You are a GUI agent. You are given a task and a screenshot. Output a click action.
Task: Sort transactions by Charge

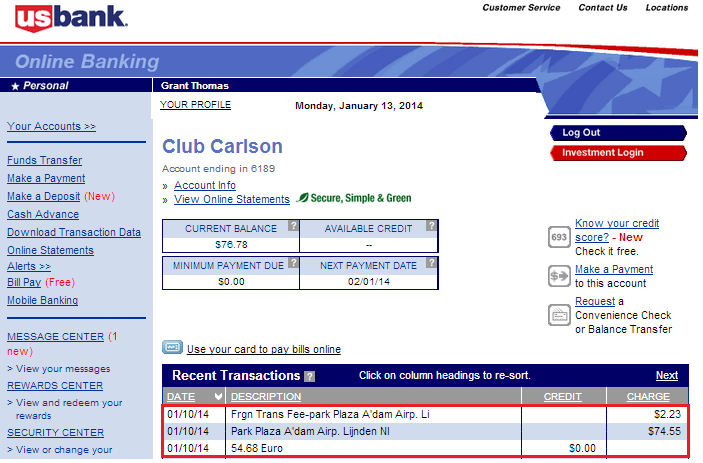point(648,397)
